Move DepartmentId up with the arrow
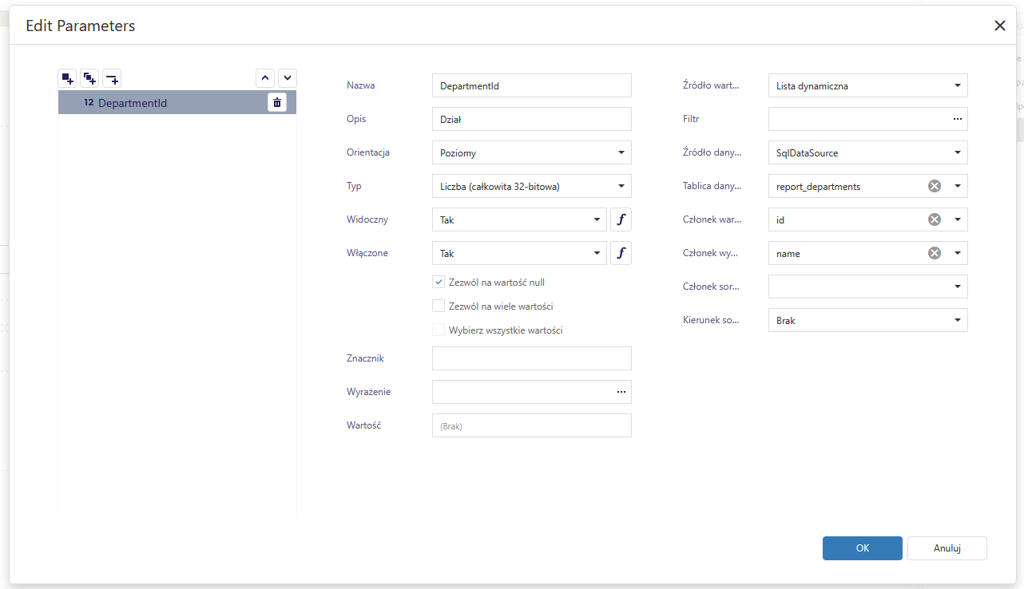This screenshot has width=1024, height=589. (x=265, y=78)
